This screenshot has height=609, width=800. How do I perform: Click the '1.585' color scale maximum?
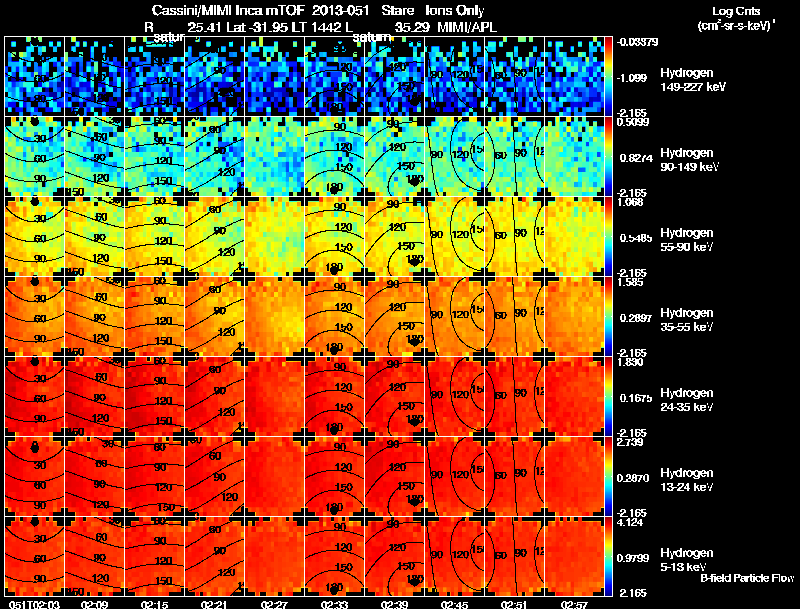point(630,282)
